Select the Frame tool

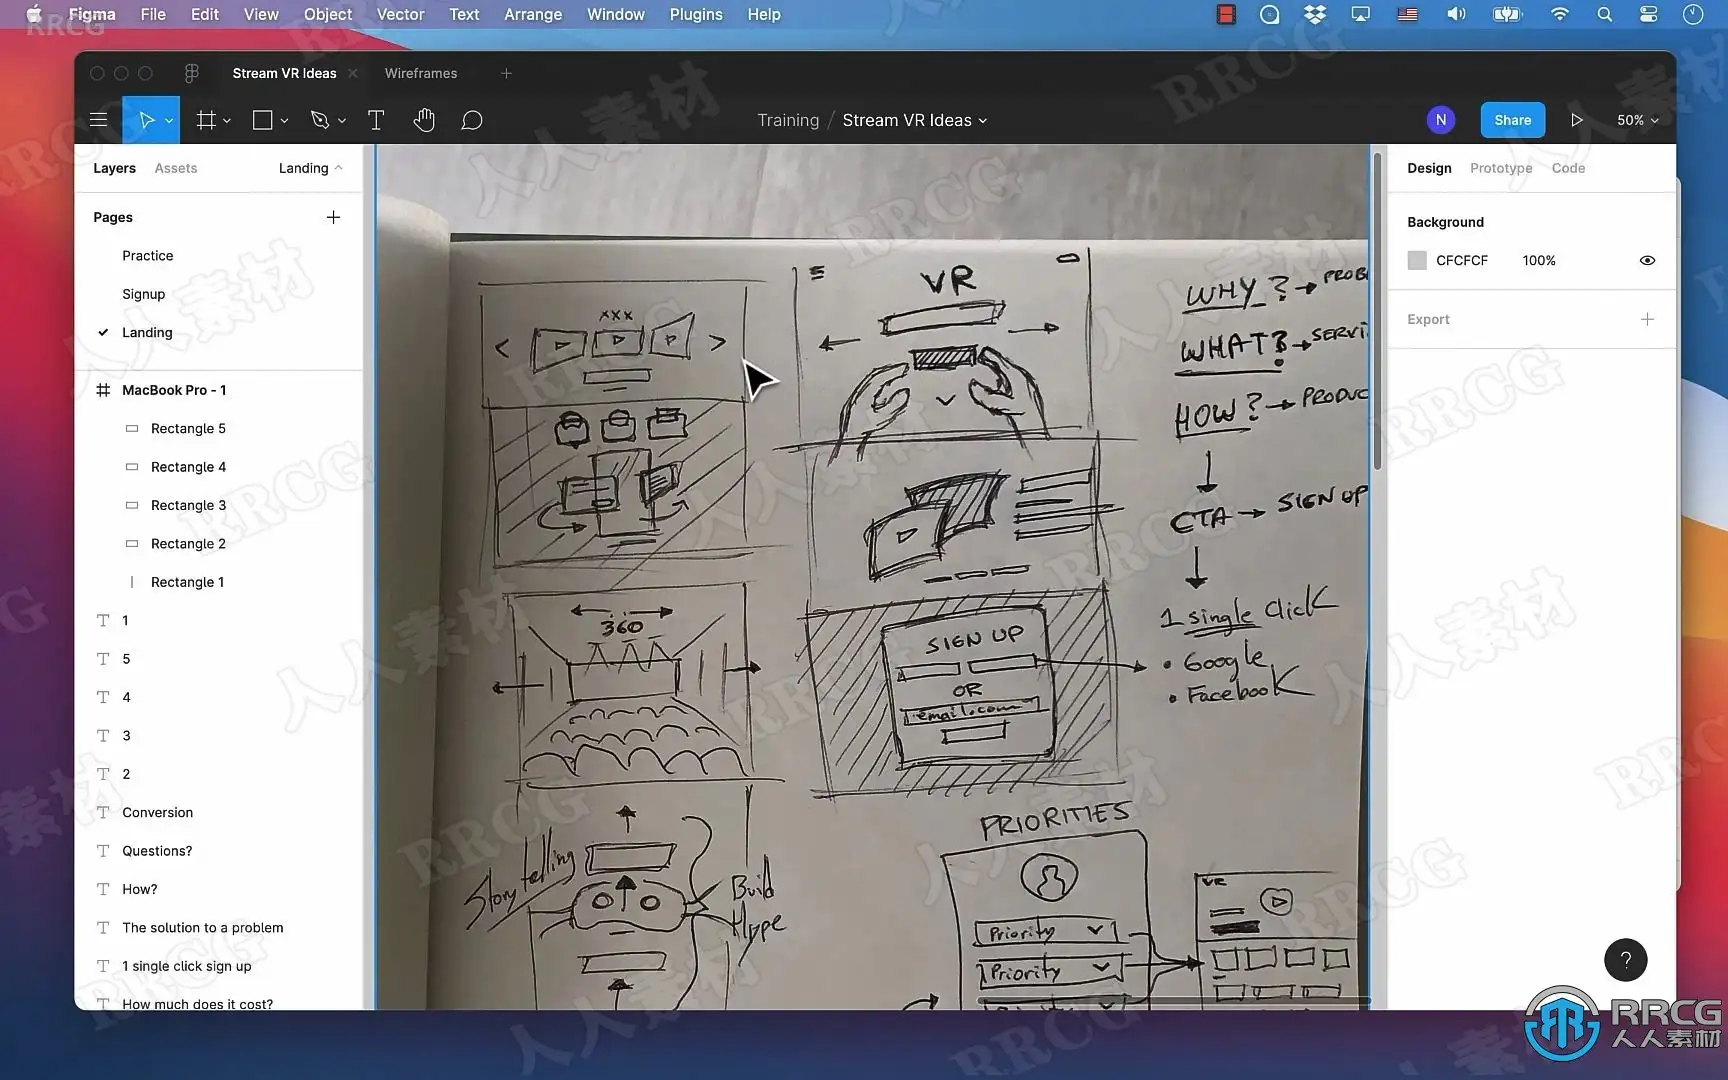[x=206, y=120]
